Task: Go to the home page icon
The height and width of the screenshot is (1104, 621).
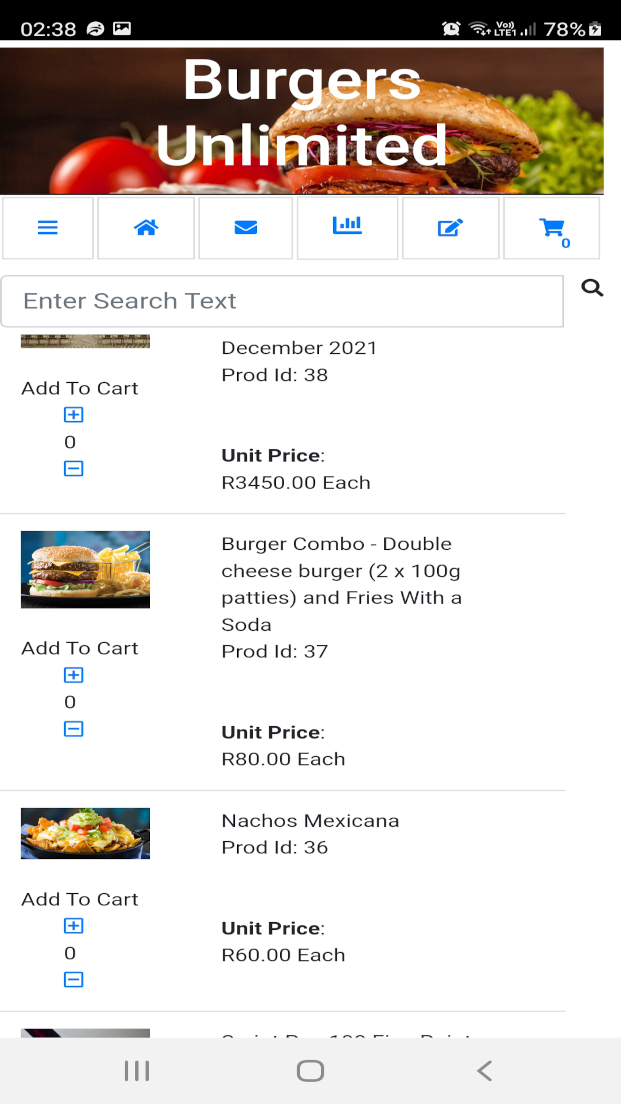Action: (146, 228)
